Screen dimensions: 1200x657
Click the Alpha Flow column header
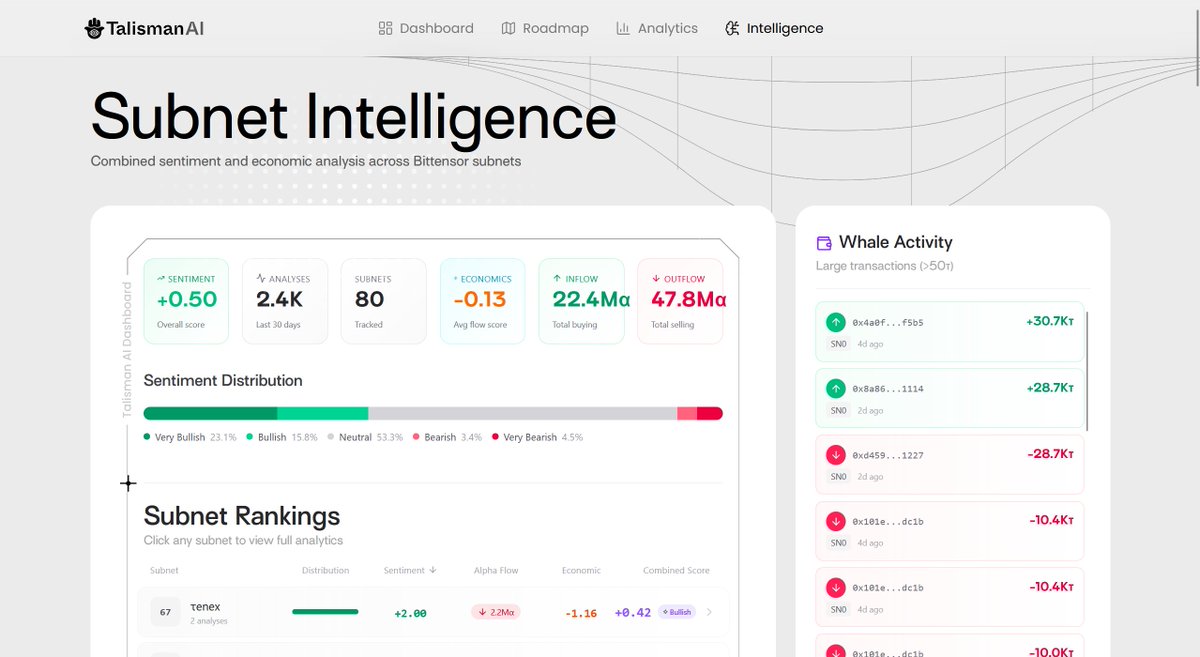click(496, 570)
